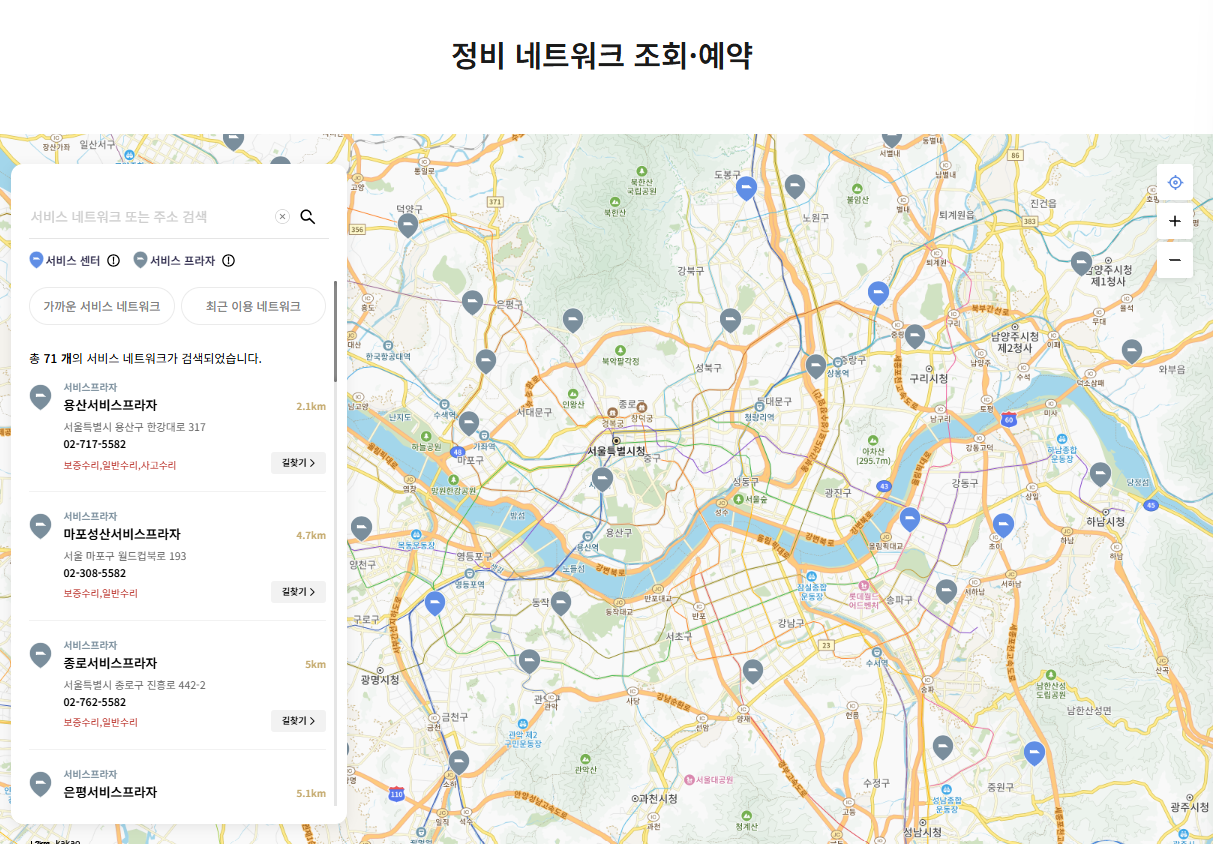
Task: Select 종로서비스프라자 in the list
Action: pos(110,664)
